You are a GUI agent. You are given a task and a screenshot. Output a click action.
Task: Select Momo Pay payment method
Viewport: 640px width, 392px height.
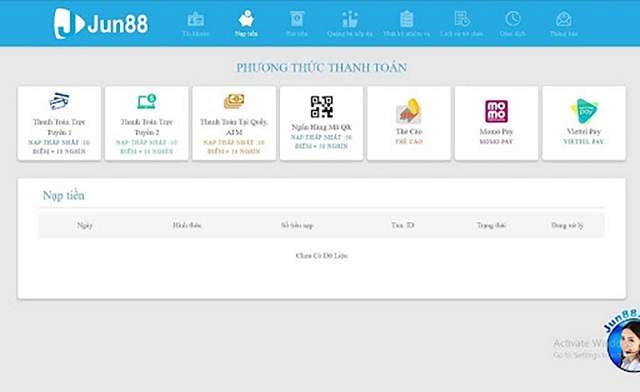click(x=496, y=123)
